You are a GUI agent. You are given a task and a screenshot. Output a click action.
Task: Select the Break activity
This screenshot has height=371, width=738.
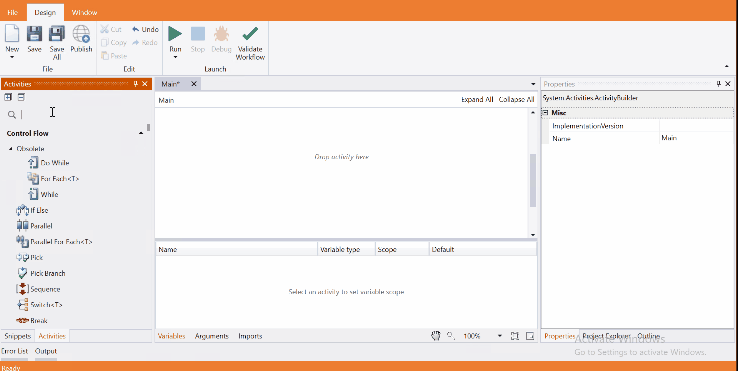(32, 320)
